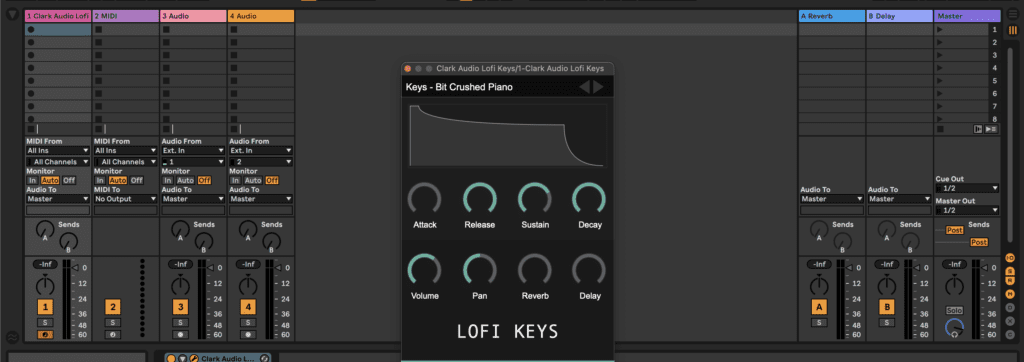This screenshot has width=1024, height=362.
Task: Open track 1 MIDI From All Ins dropdown
Action: [58, 150]
